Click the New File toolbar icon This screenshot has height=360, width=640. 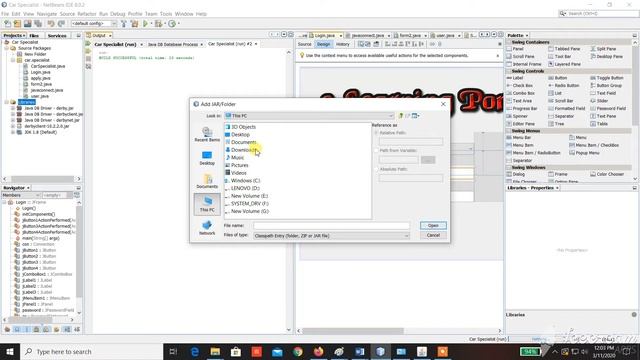coord(7,24)
